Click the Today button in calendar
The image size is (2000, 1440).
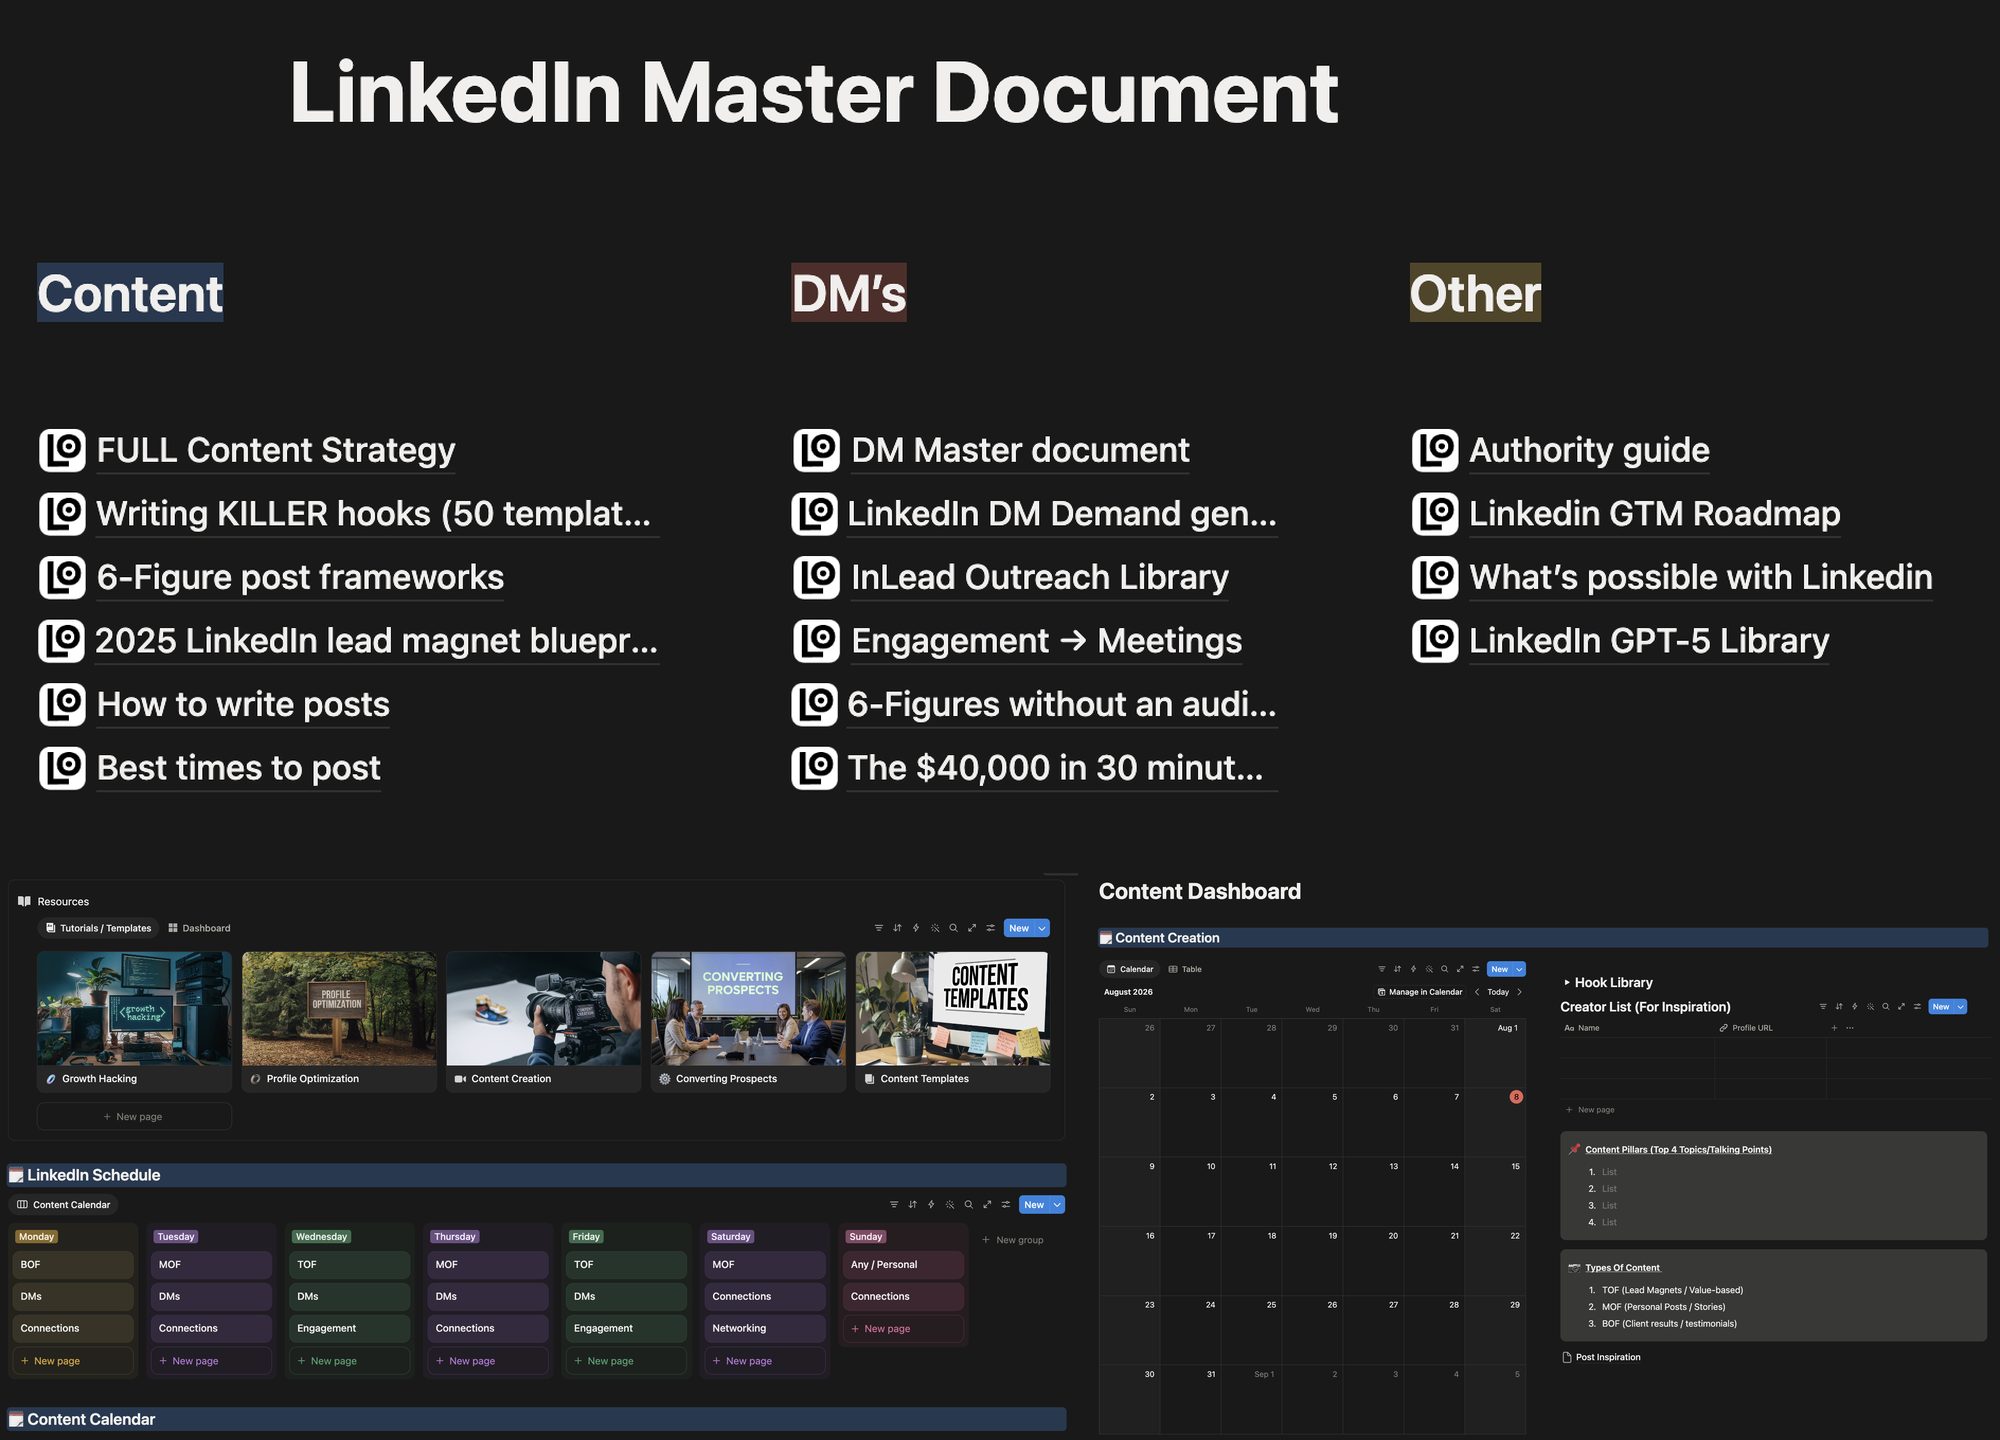pos(1498,992)
